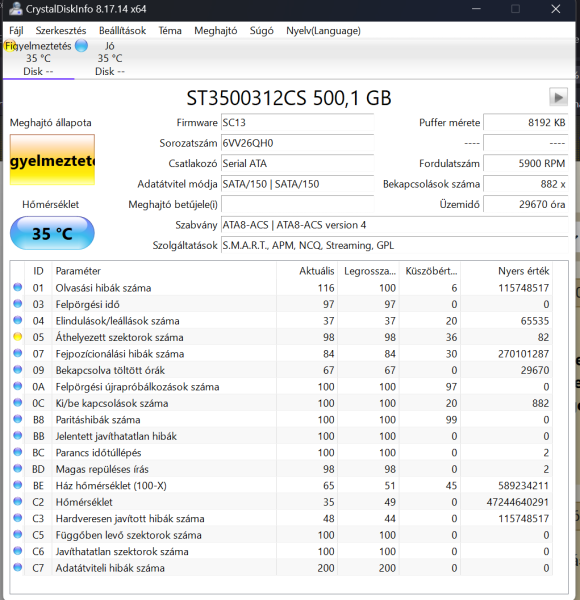580x600 pixels.
Task: Click the Paraméter column header
Action: coord(165,271)
